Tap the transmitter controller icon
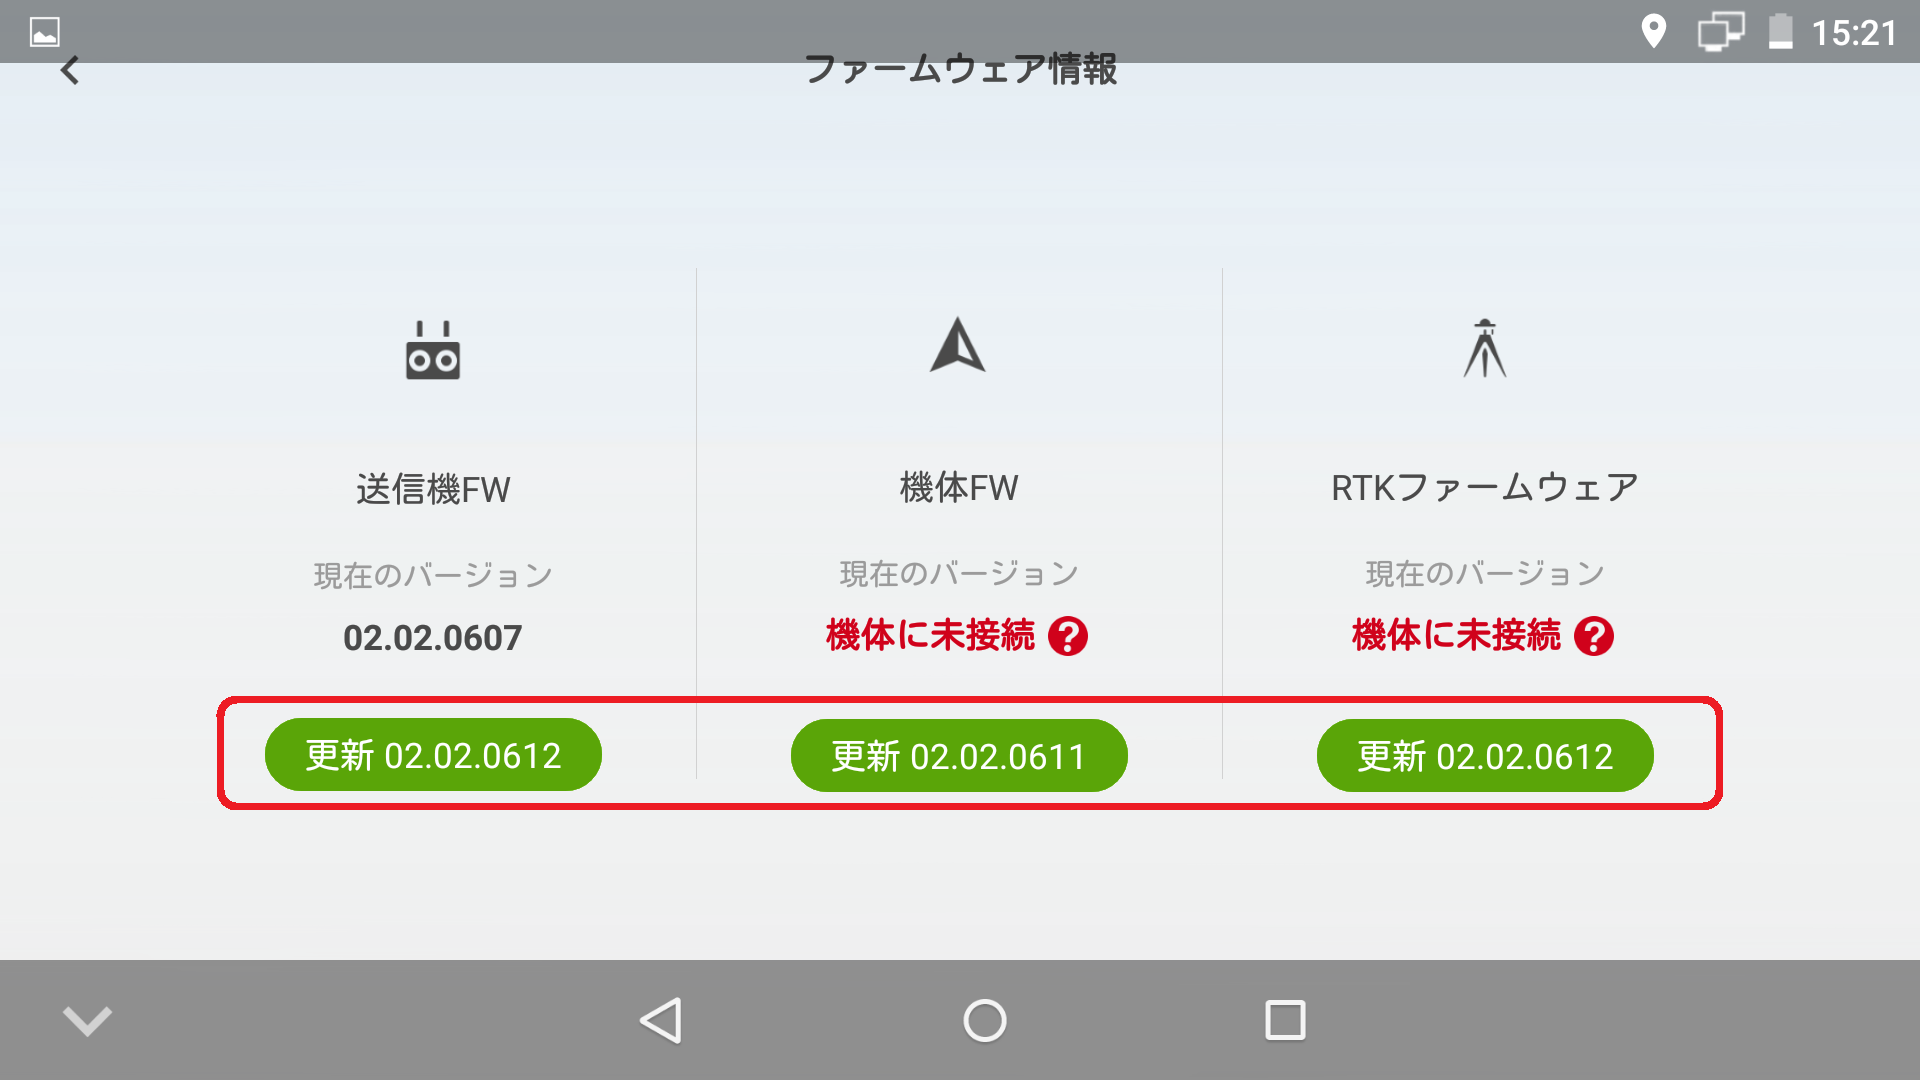1920x1080 pixels. click(x=433, y=351)
